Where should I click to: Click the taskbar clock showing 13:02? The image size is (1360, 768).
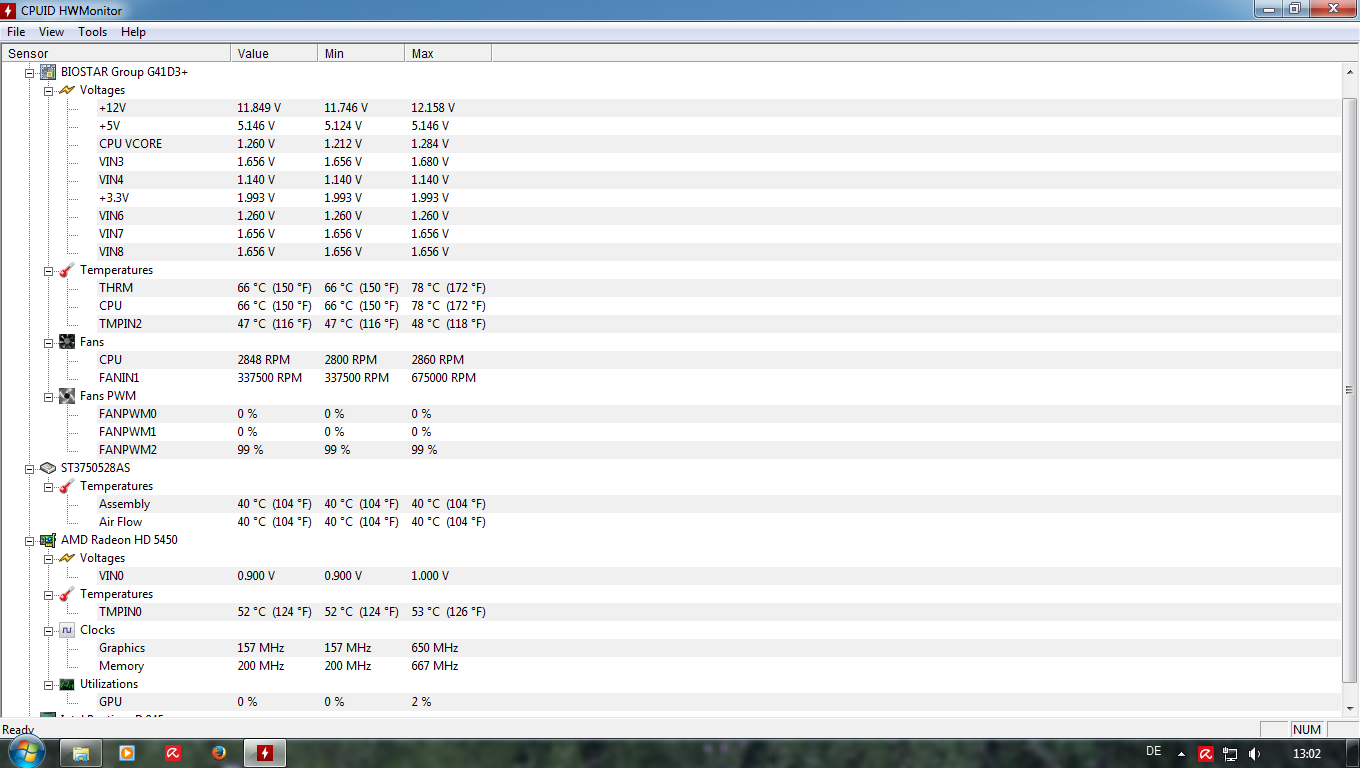point(1306,754)
